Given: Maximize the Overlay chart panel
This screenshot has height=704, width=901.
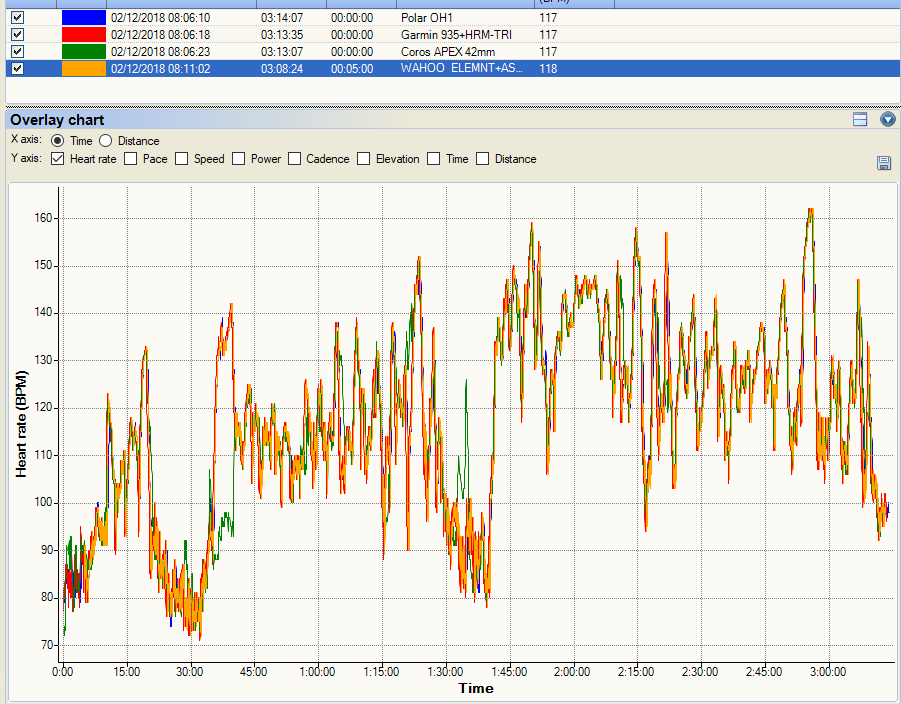Looking at the screenshot, I should coord(860,120).
